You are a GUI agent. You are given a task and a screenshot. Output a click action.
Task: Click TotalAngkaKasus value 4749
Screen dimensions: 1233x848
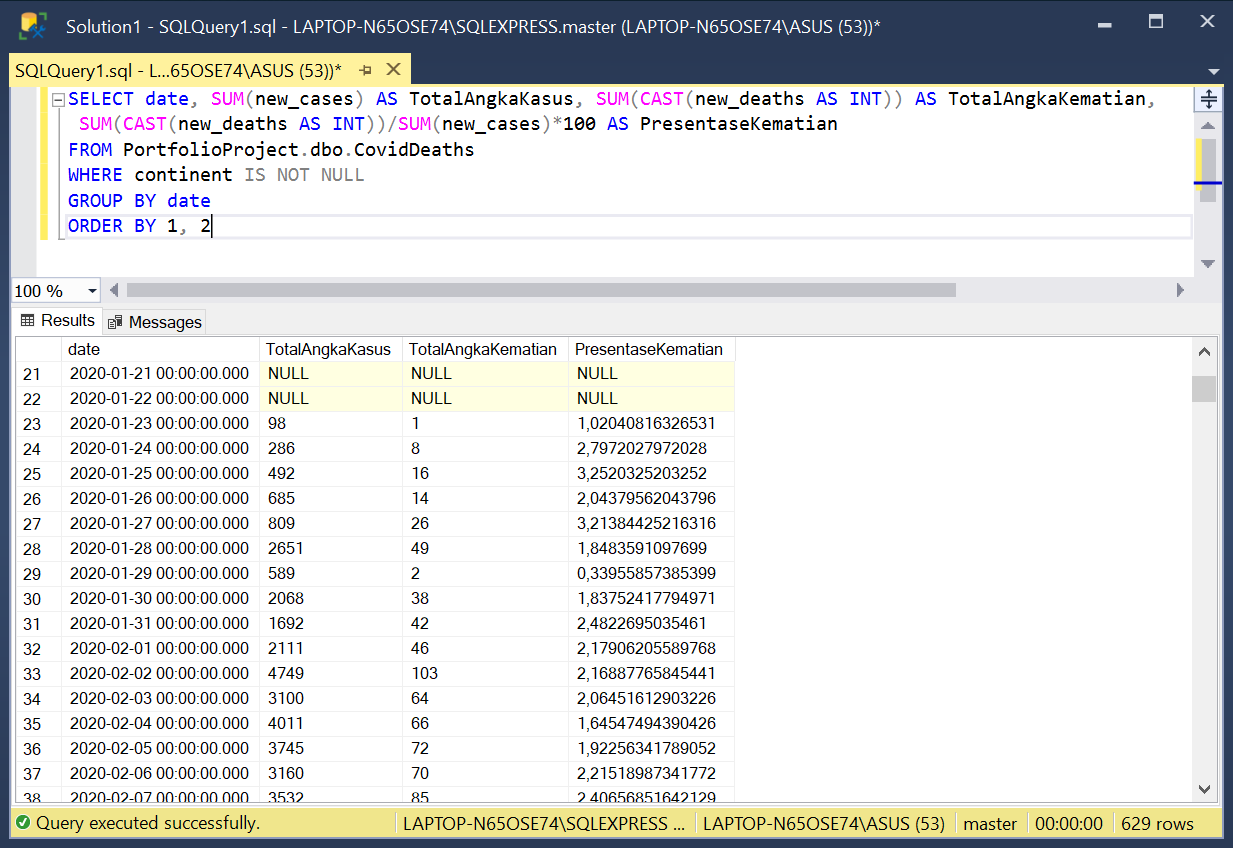click(x=330, y=674)
